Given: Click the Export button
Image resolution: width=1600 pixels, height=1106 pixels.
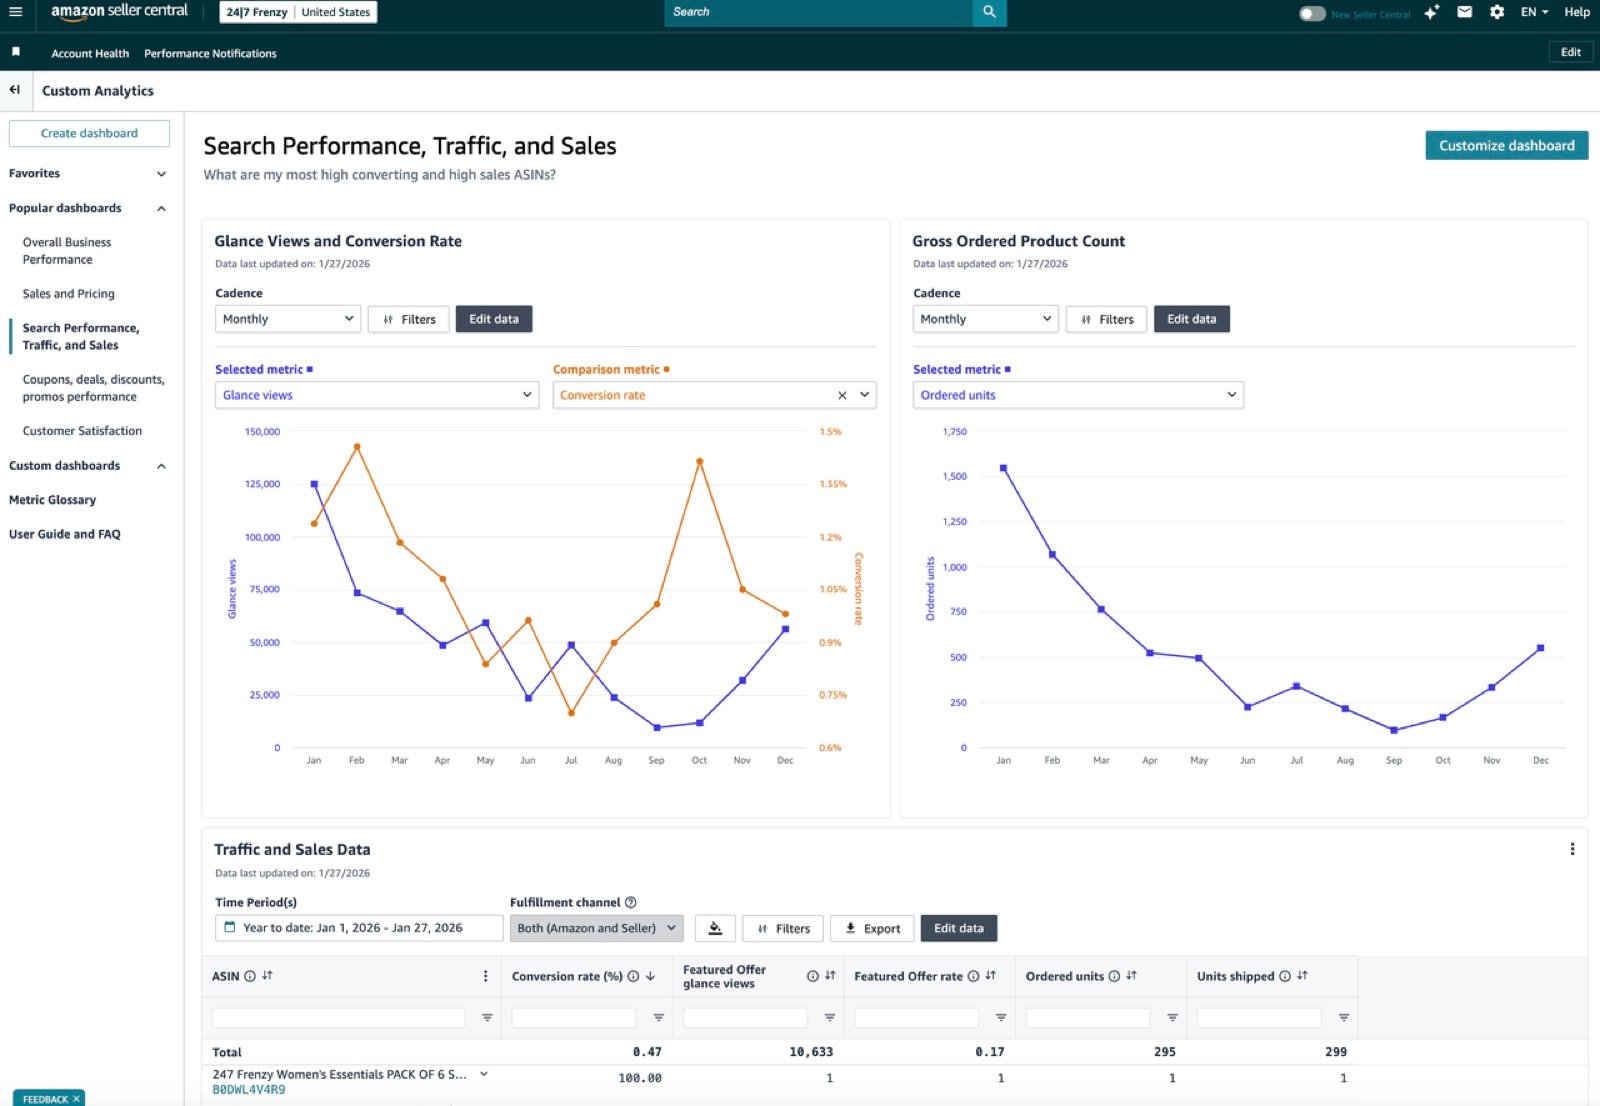Looking at the screenshot, I should [x=872, y=928].
